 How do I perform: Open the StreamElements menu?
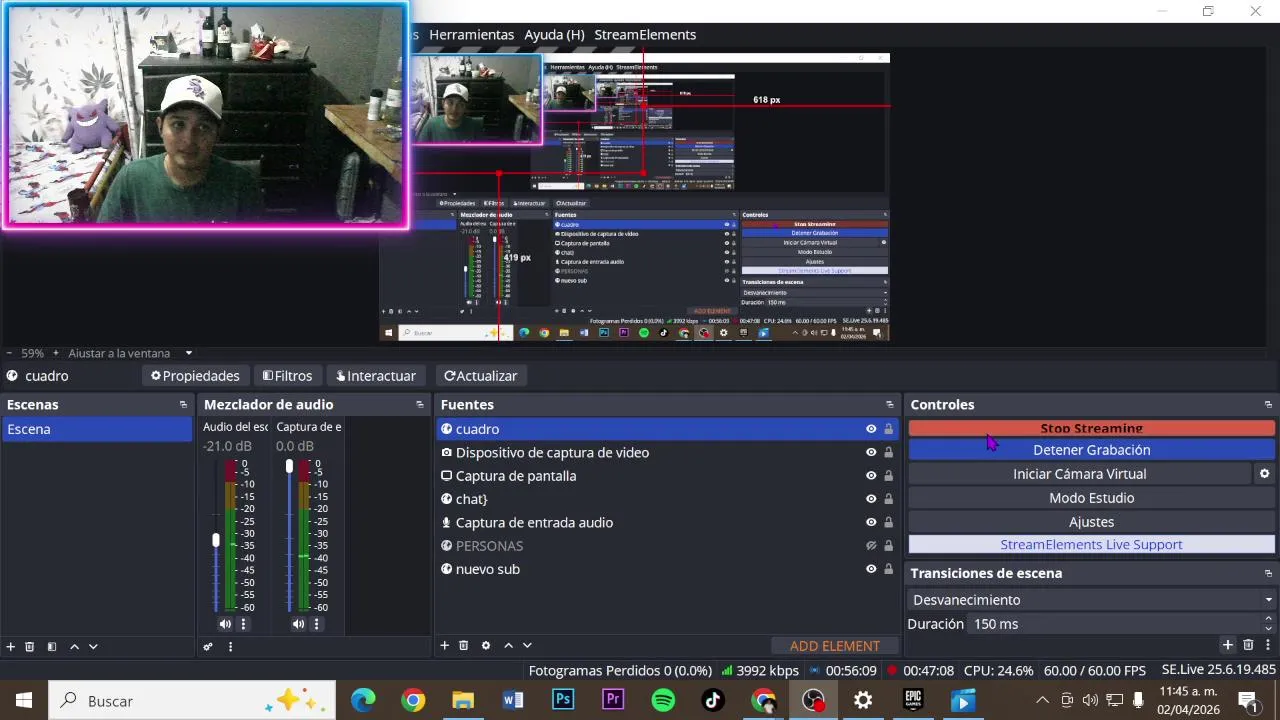pos(645,34)
